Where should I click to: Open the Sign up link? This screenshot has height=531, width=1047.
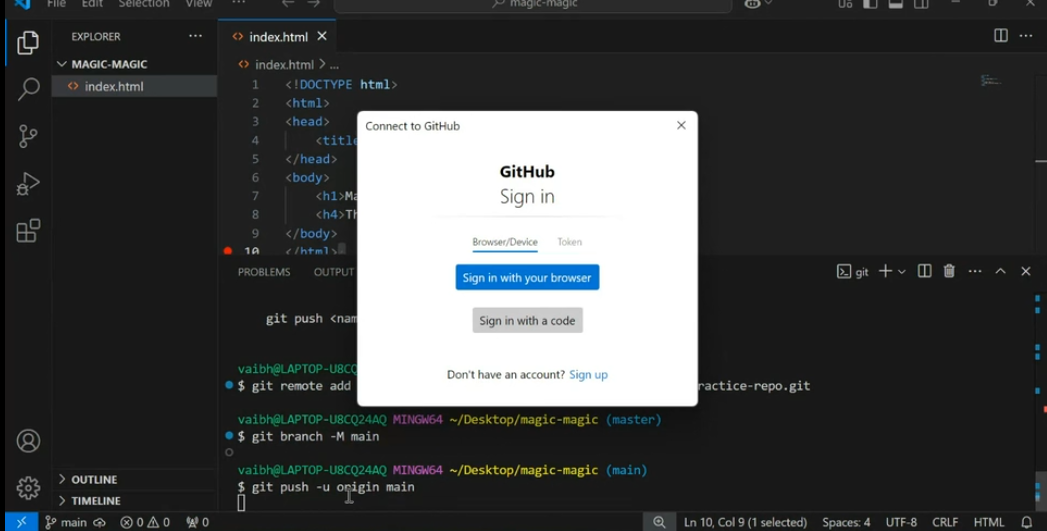point(588,375)
